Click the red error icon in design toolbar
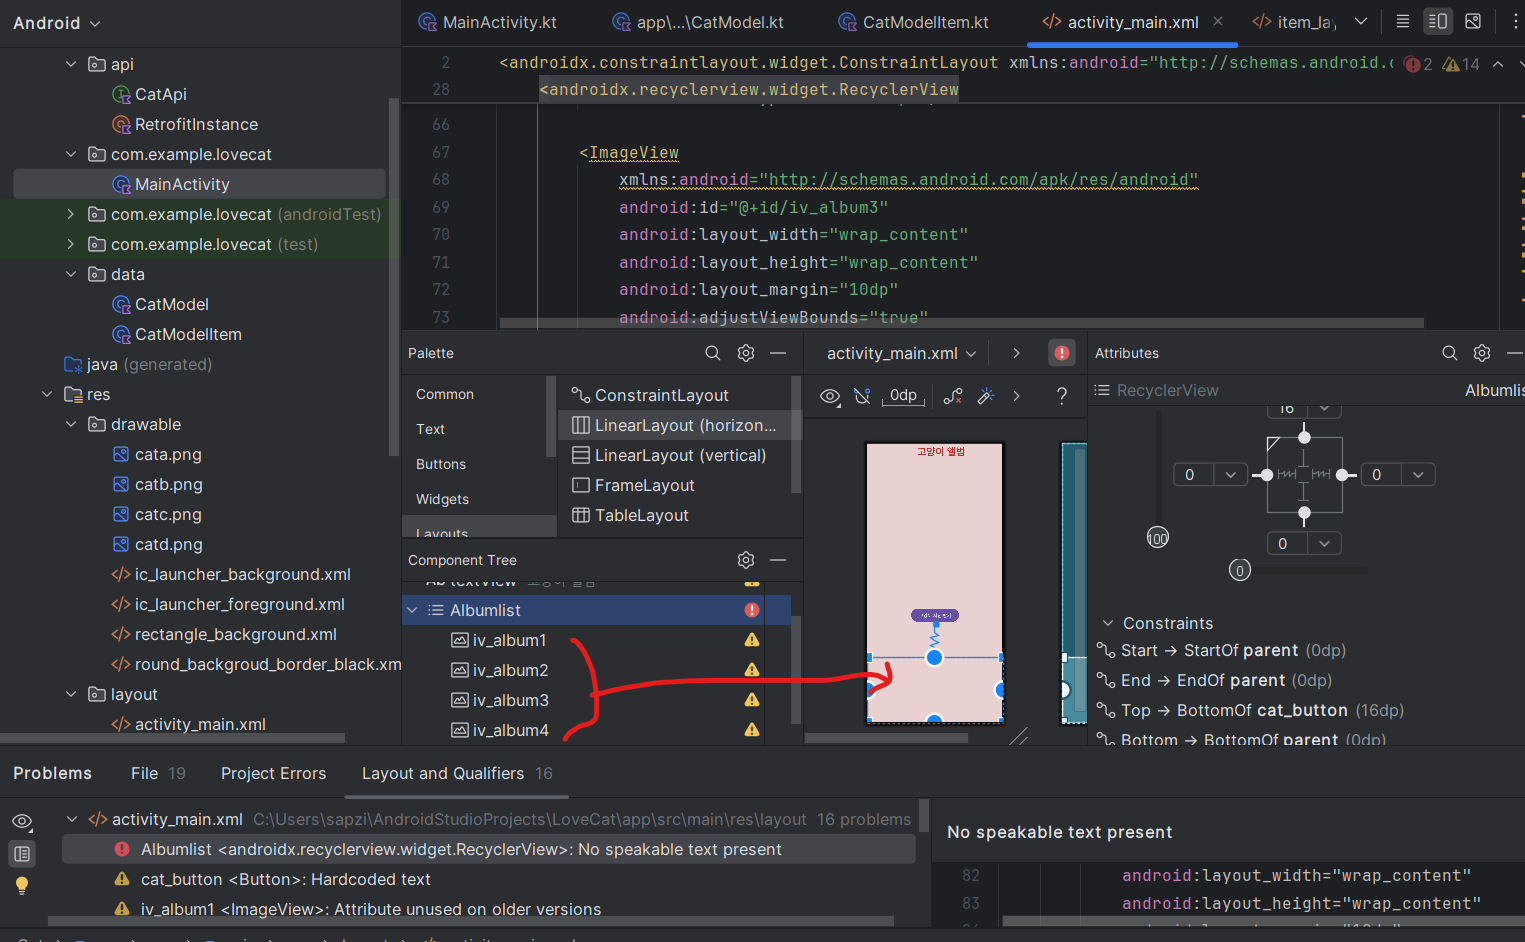The width and height of the screenshot is (1525, 942). coord(1062,353)
